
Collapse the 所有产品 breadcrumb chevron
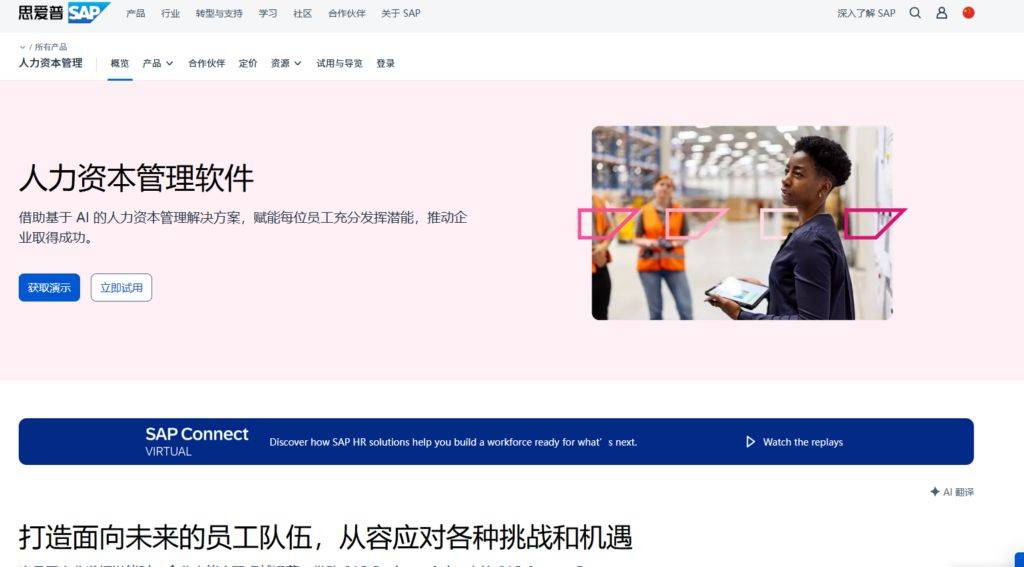pos(22,47)
